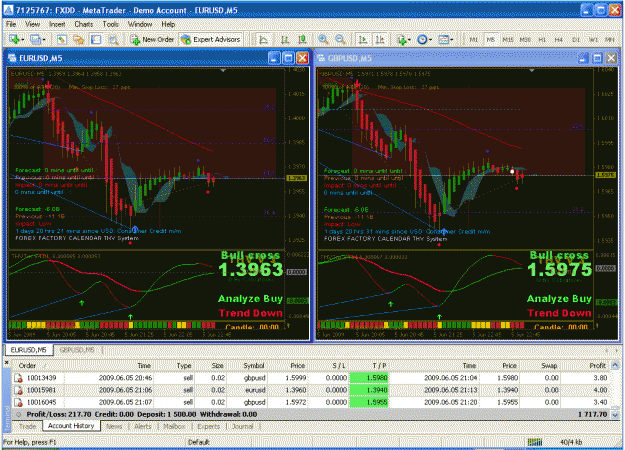Switch to the EURUSD,M5 chart tab
This screenshot has height=450, width=625.
point(28,350)
